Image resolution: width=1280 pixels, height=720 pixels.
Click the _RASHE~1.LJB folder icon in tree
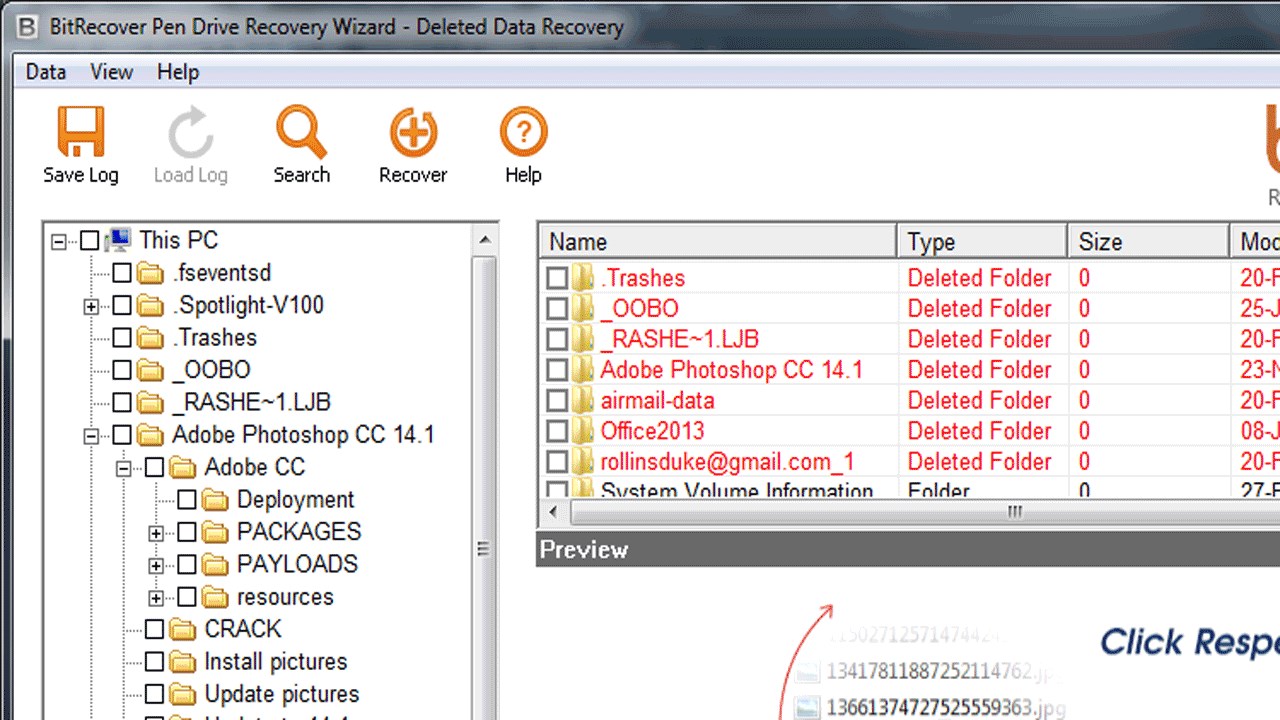150,403
